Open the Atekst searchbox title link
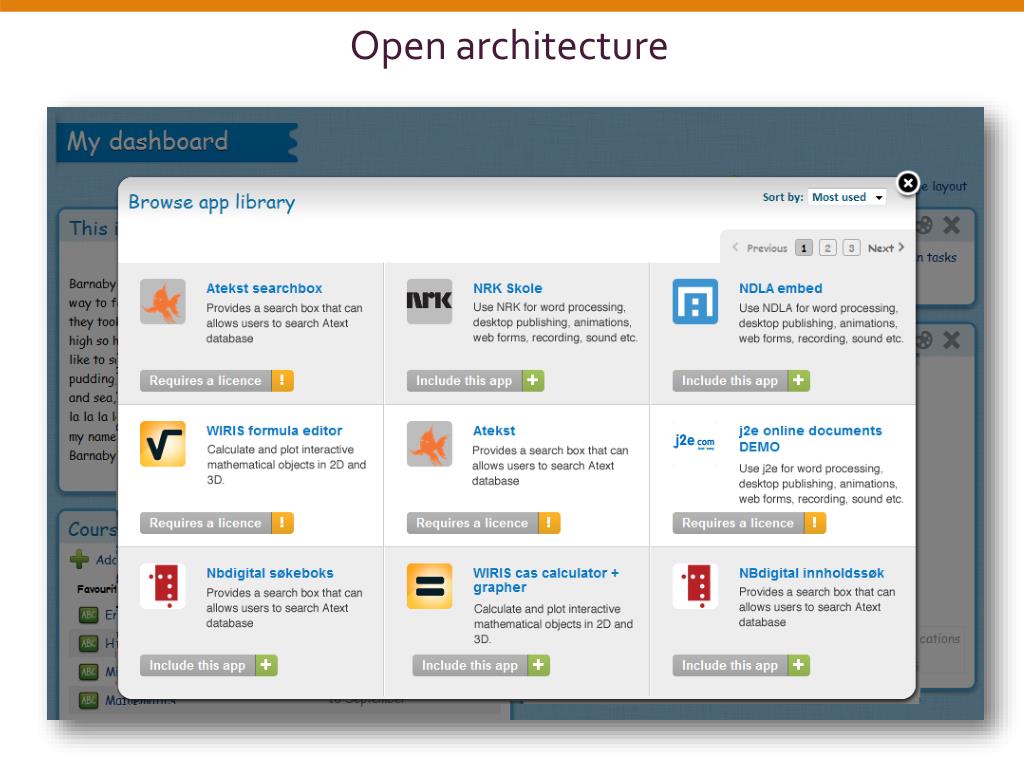1024x768 pixels. pos(264,288)
